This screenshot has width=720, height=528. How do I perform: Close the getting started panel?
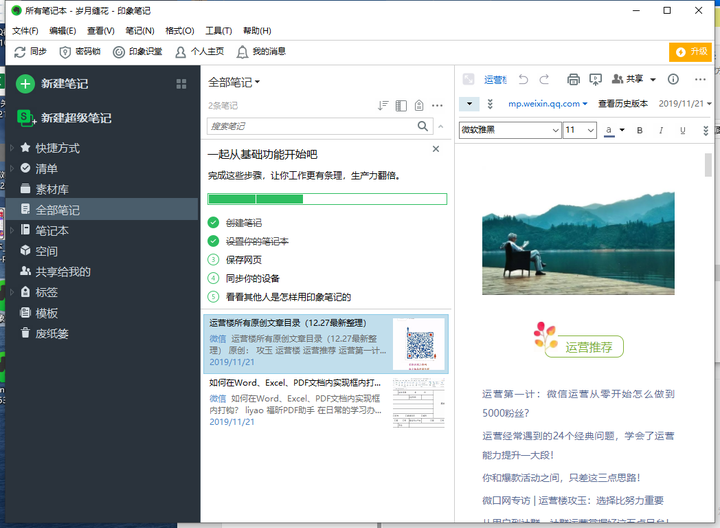[436, 149]
